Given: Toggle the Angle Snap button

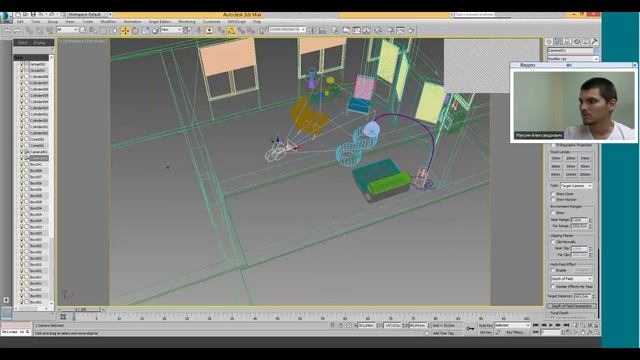Looking at the screenshot, I should [231, 31].
